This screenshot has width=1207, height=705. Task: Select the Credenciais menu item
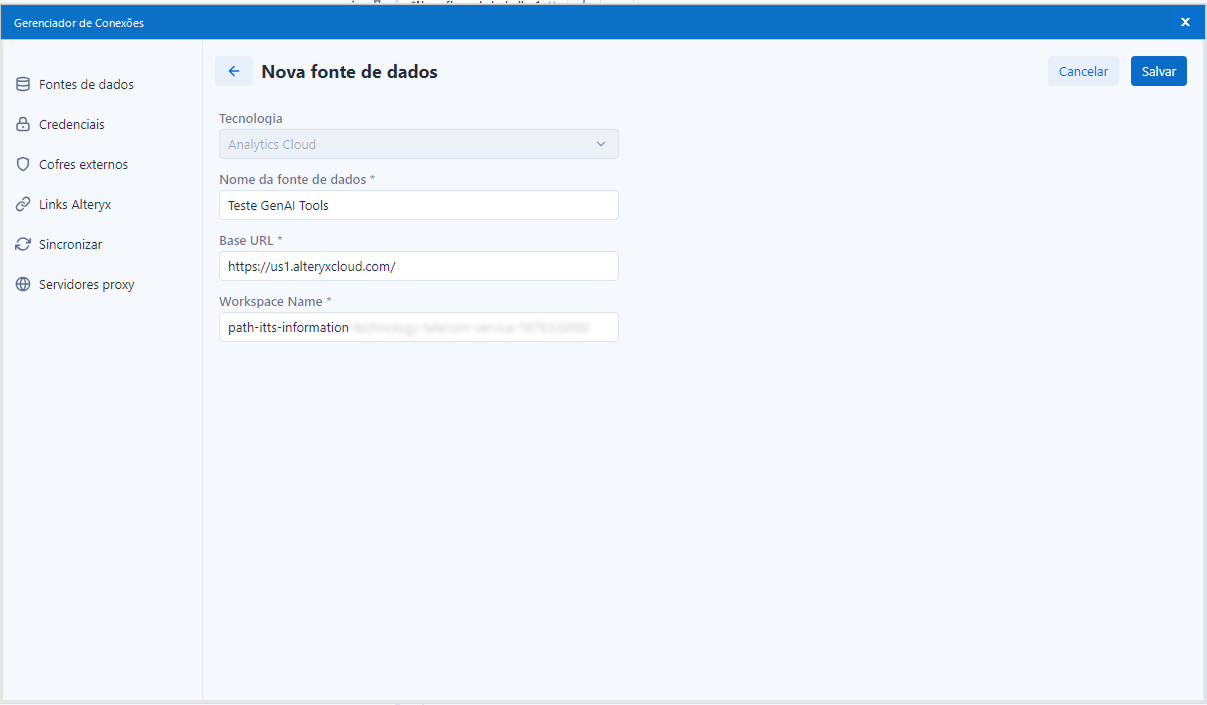[x=72, y=125]
